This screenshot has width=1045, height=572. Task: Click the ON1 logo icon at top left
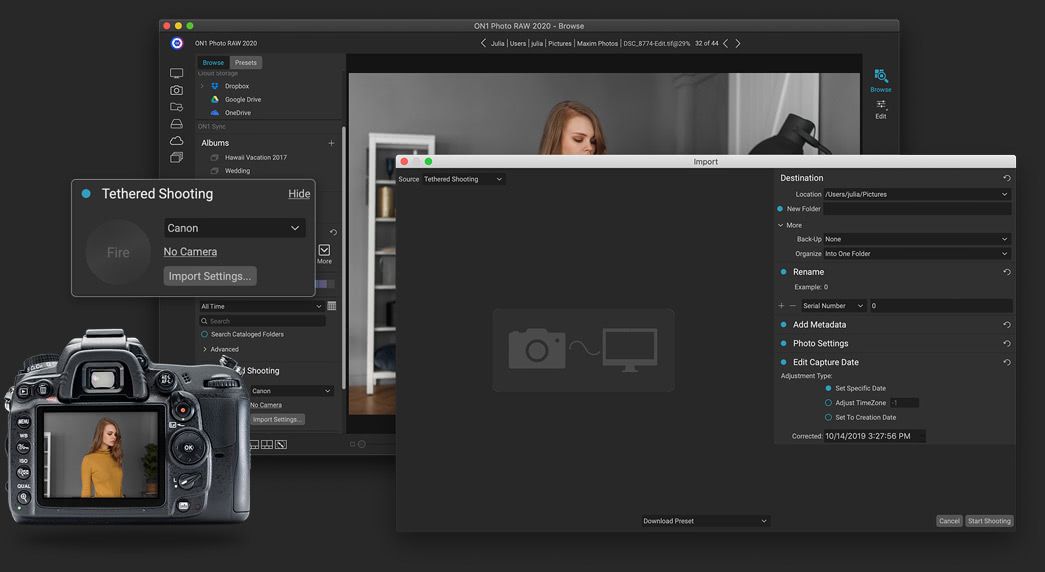[x=177, y=43]
